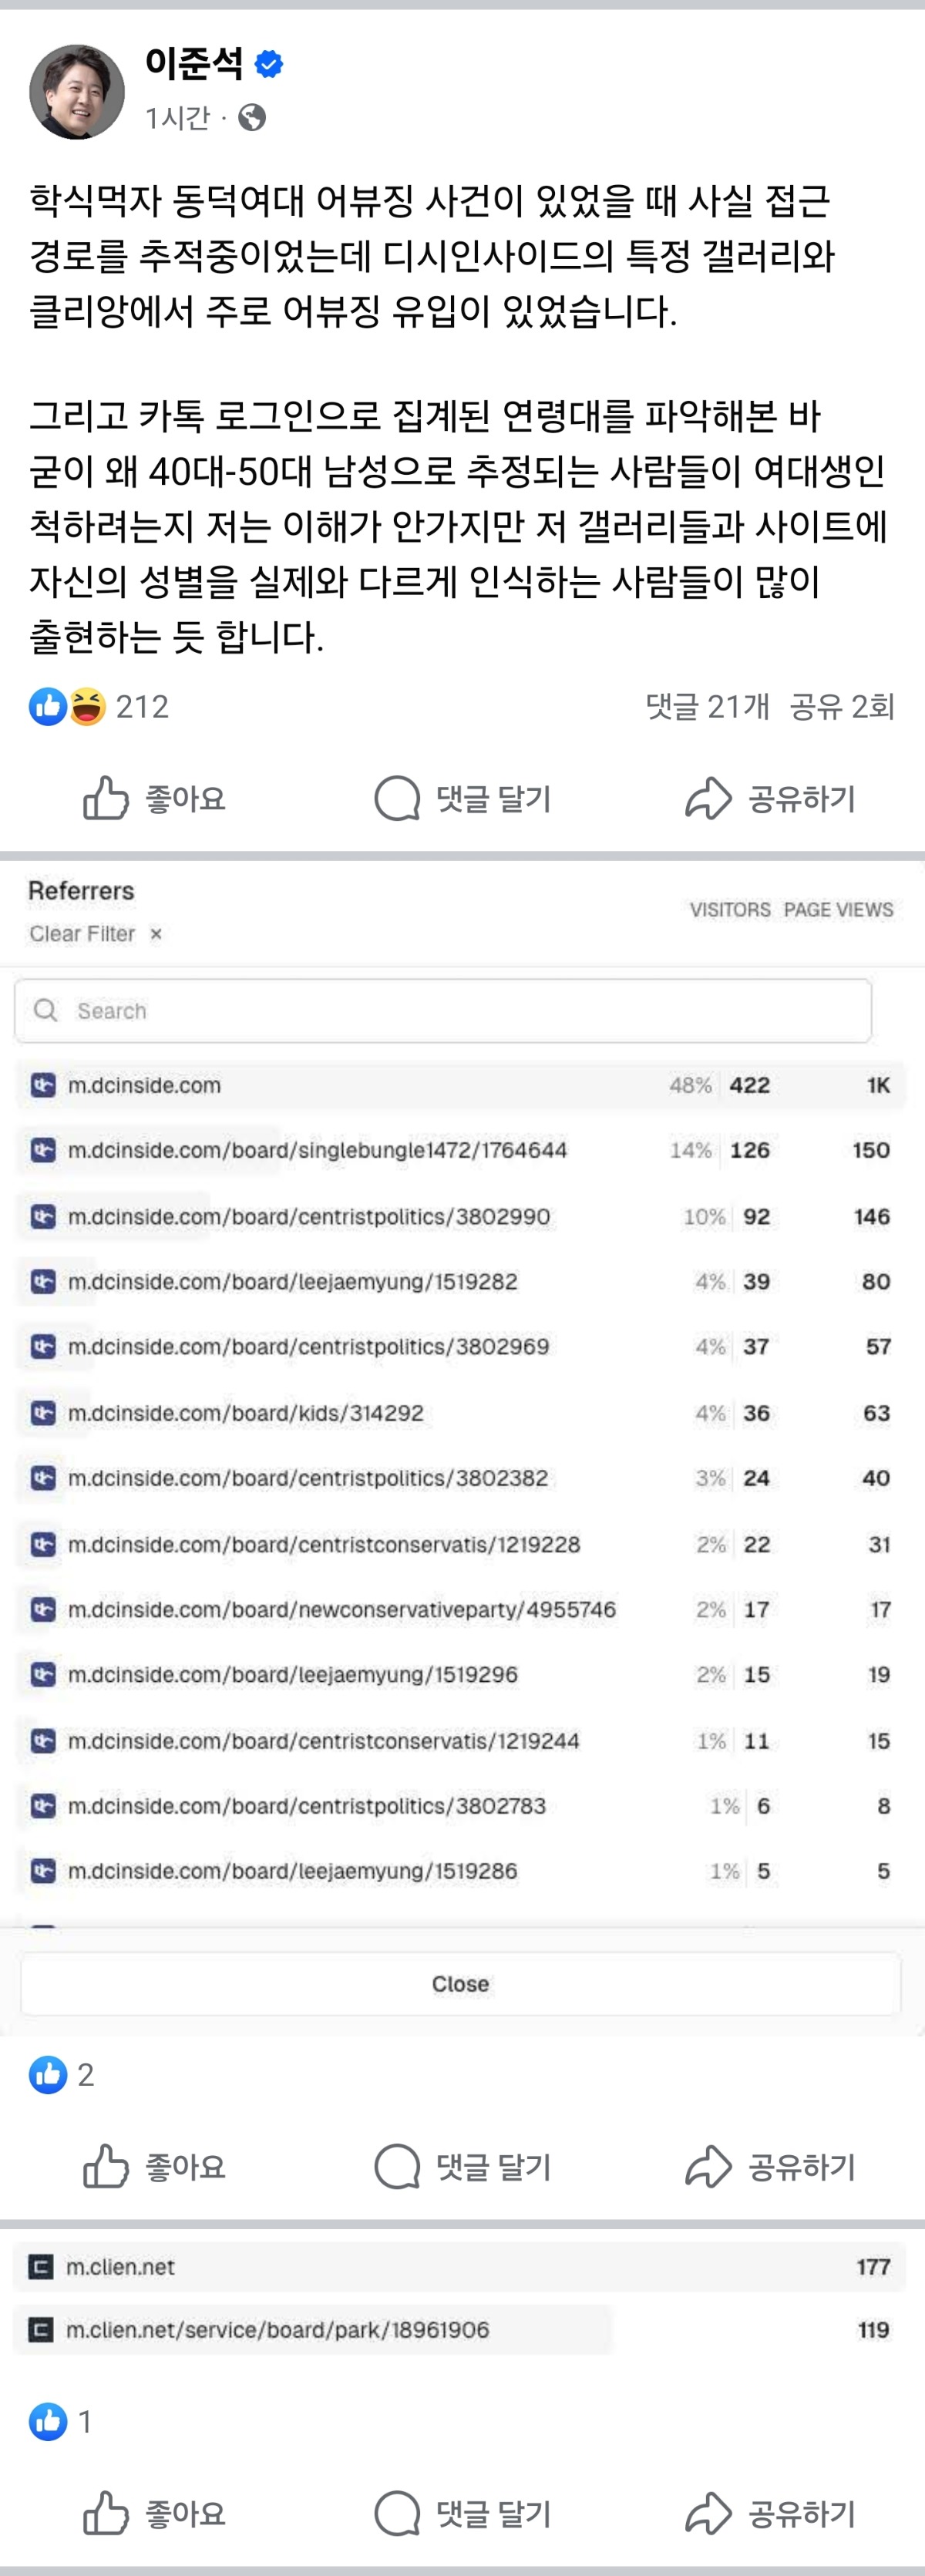Focus the referrers Search field

[443, 1011]
